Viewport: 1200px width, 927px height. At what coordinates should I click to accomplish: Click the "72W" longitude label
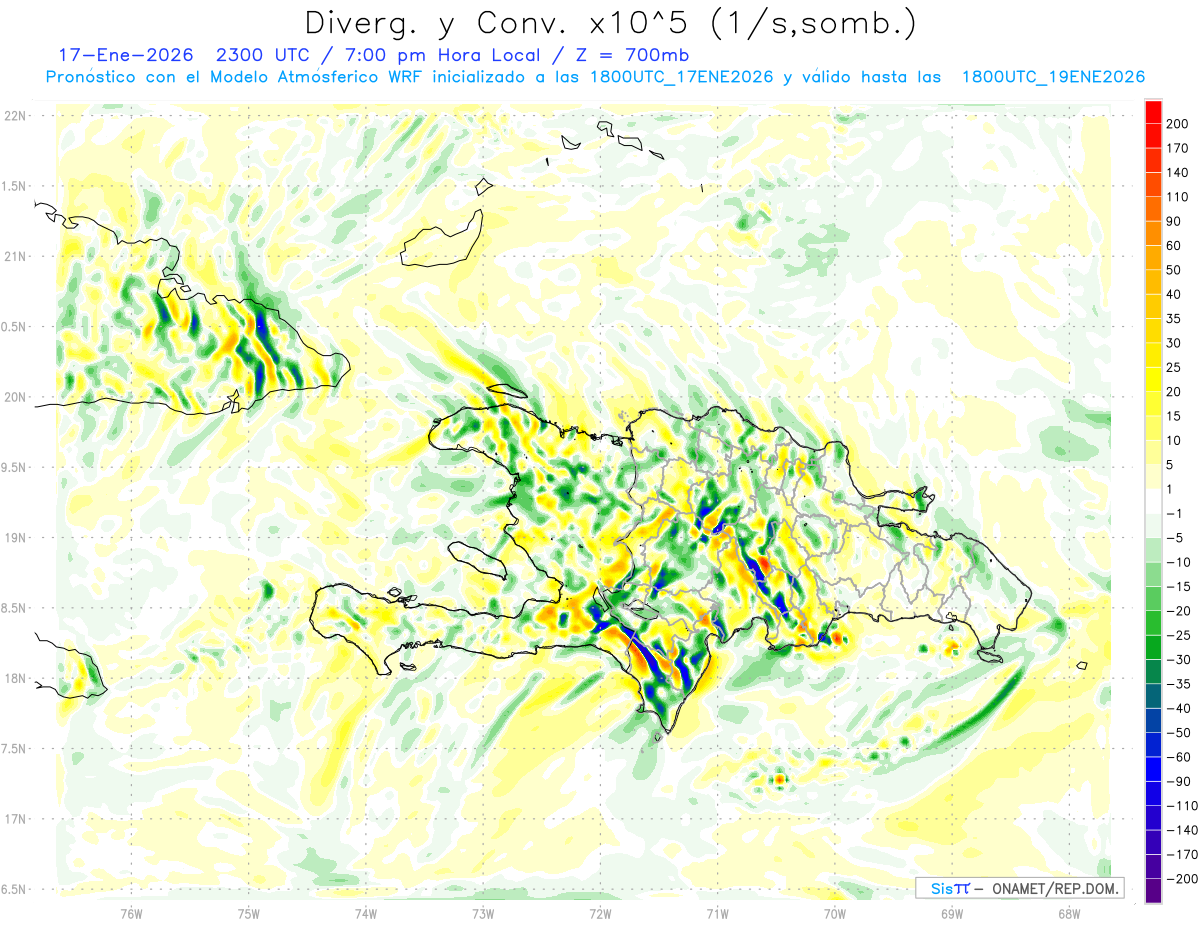[x=600, y=912]
